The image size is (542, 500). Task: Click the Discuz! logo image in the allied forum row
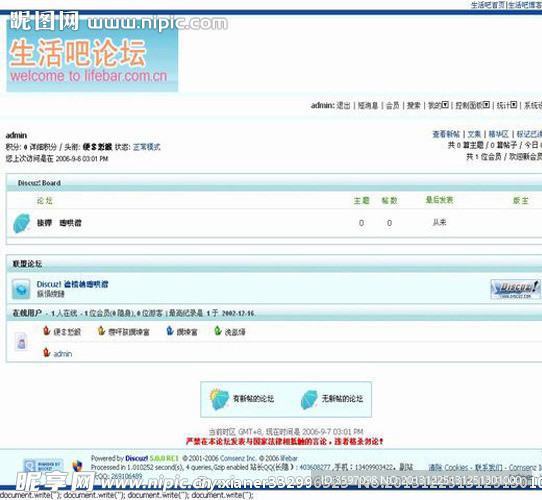[515, 289]
